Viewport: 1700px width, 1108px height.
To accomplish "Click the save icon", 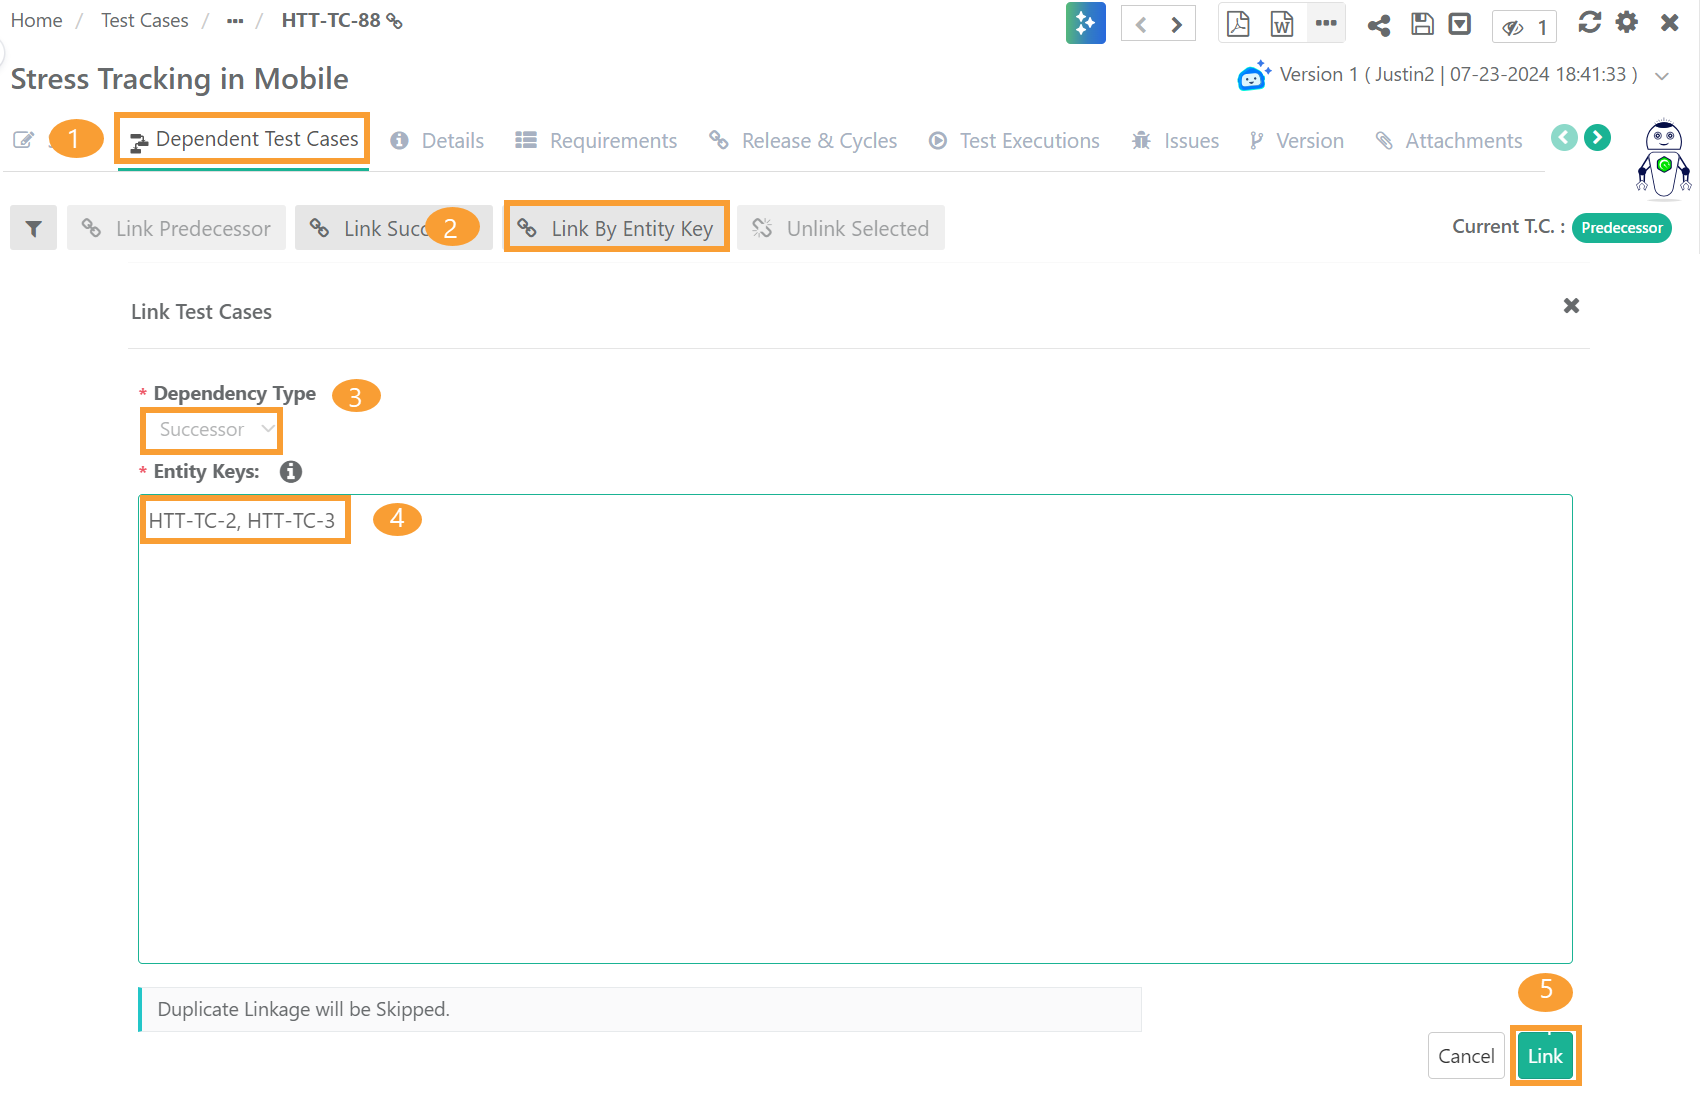I will [1422, 24].
